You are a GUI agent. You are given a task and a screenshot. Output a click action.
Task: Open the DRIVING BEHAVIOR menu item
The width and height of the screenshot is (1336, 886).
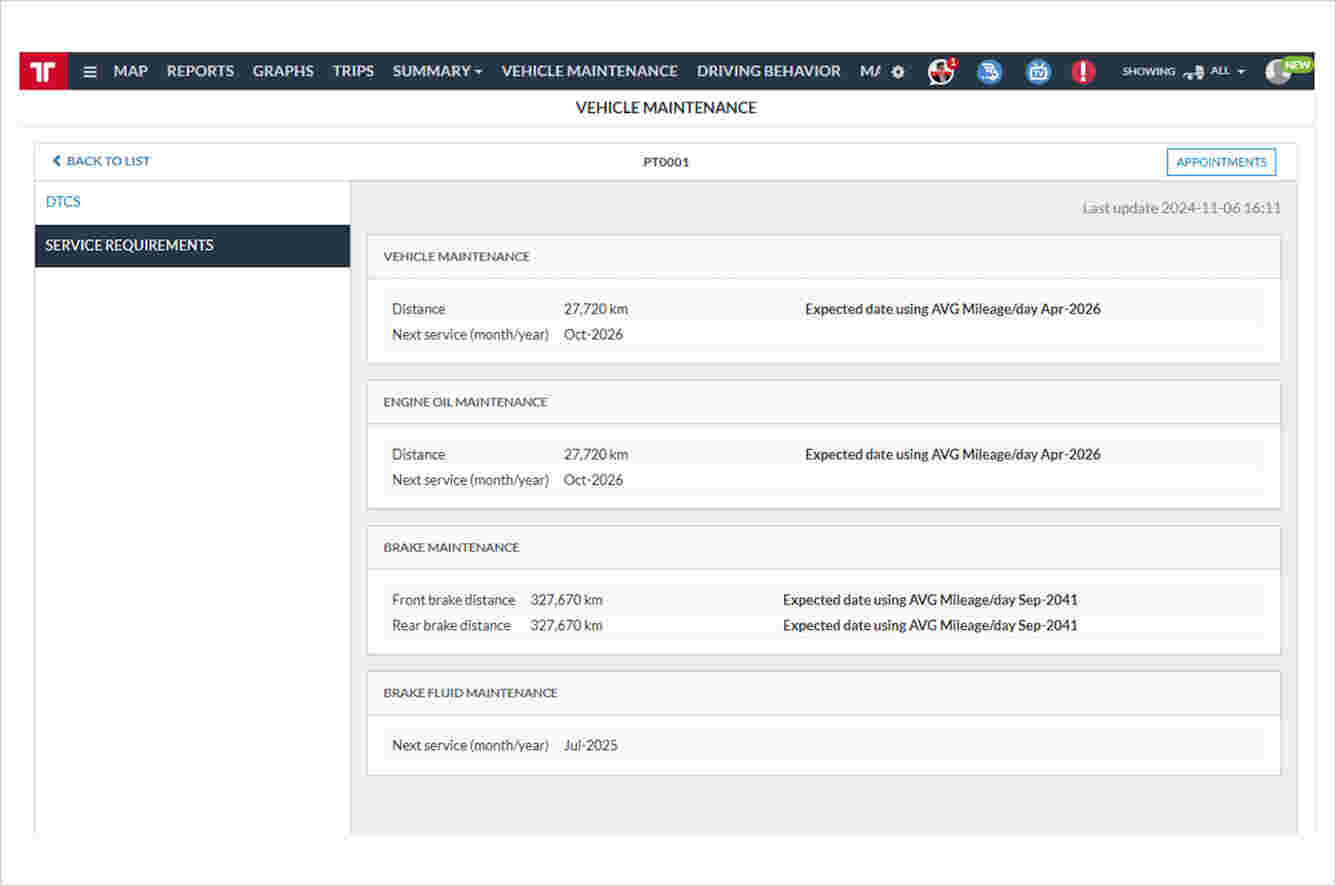point(769,71)
